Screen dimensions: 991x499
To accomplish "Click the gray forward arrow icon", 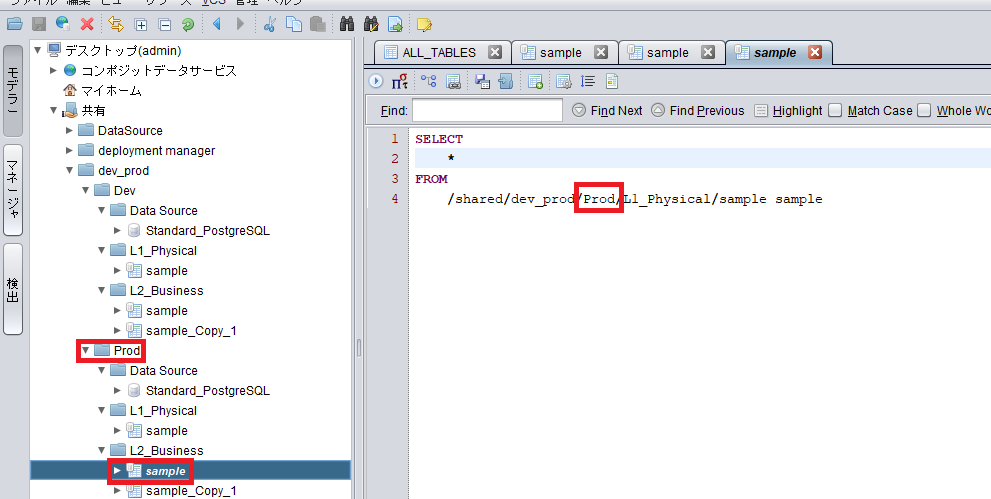I will (240, 24).
